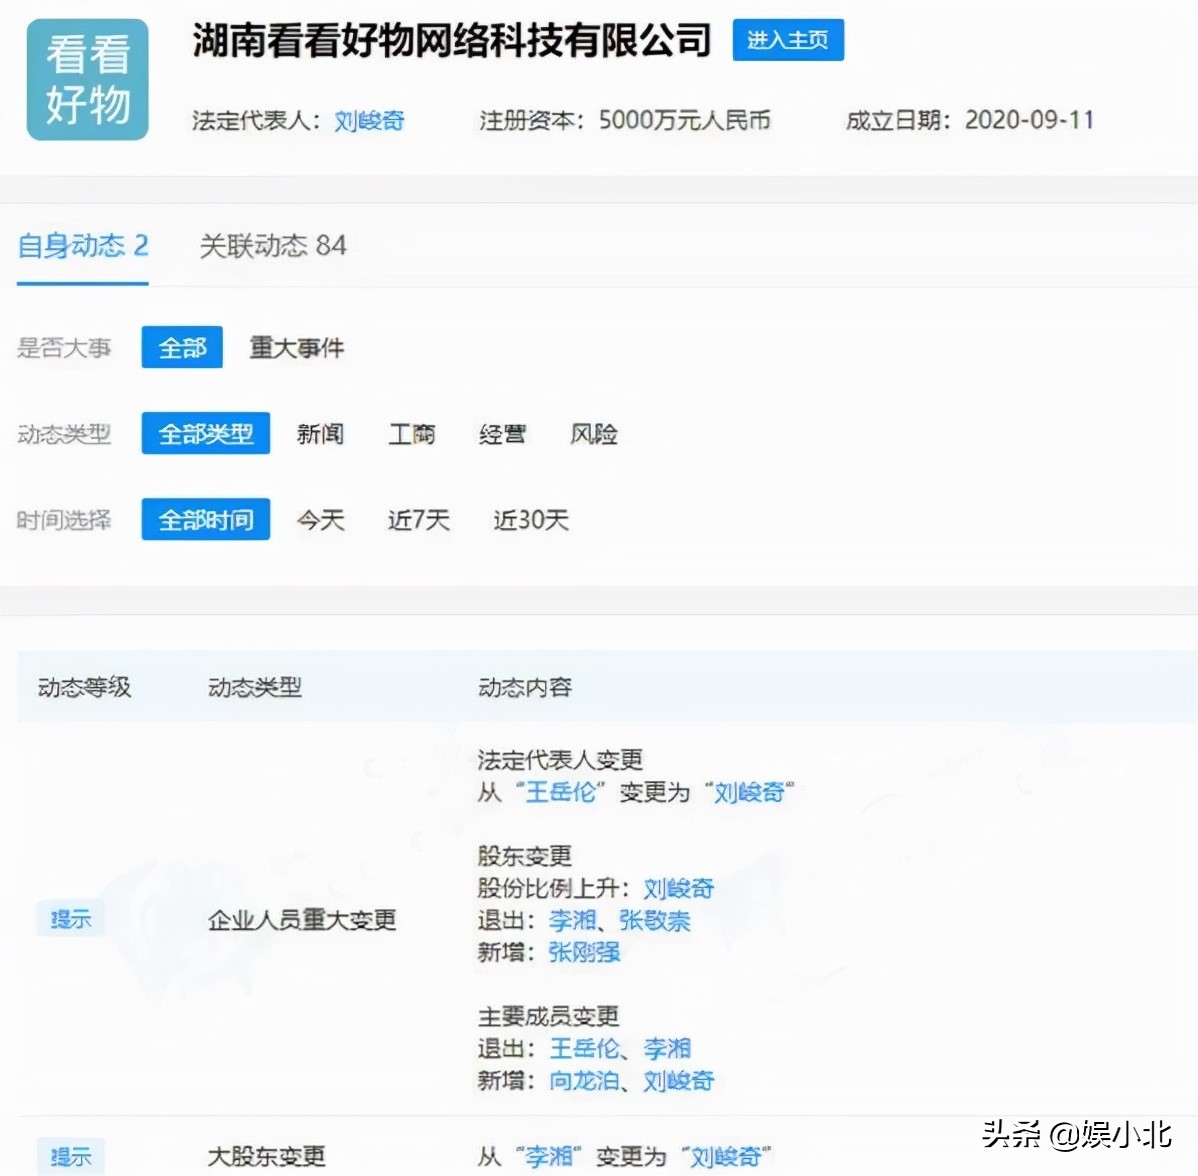Image resolution: width=1198 pixels, height=1176 pixels.
Task: Open 刘峻奇 link in 主要成员变更 新增
Action: (678, 1080)
